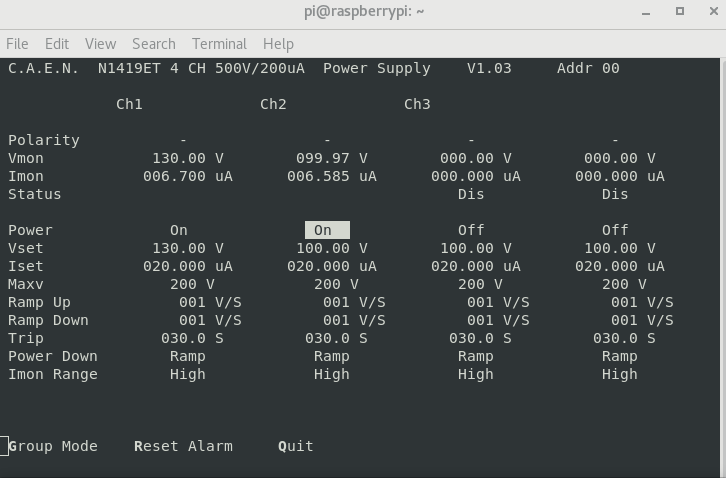Viewport: 726px width, 478px height.
Task: Click Ch1 Trip 030.0 S value
Action: point(192,338)
